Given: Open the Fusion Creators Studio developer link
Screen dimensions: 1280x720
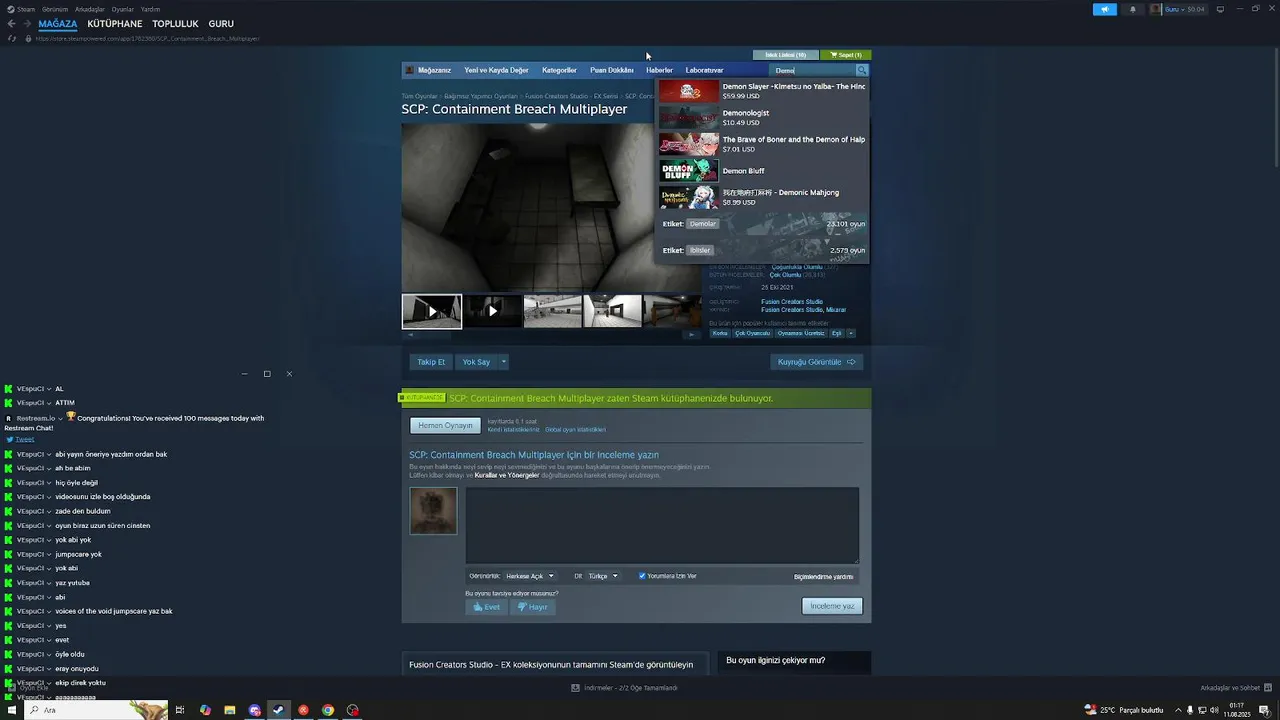Looking at the screenshot, I should coord(792,302).
